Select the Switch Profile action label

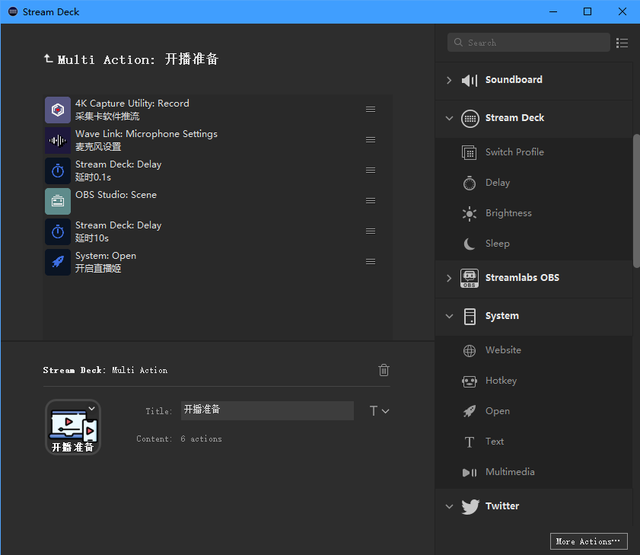[514, 152]
